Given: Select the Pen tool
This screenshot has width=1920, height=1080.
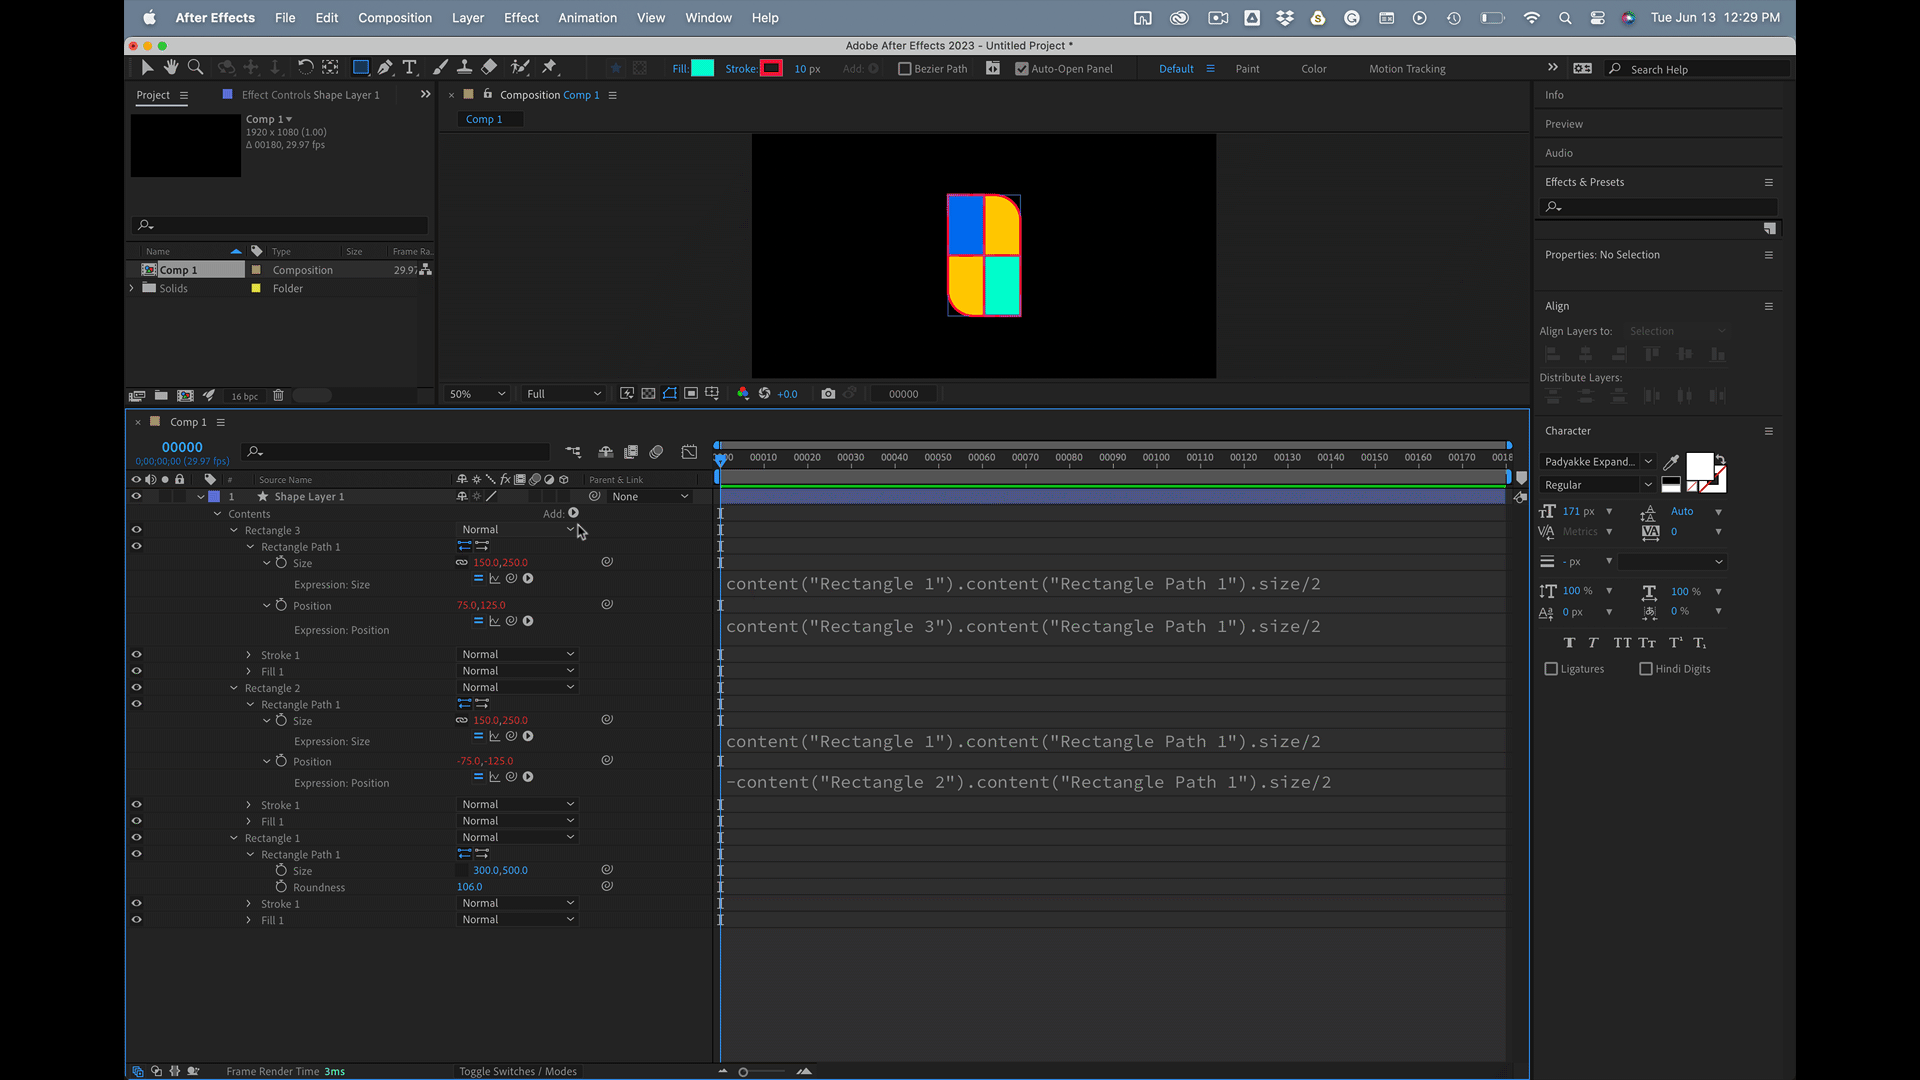Looking at the screenshot, I should 385,67.
